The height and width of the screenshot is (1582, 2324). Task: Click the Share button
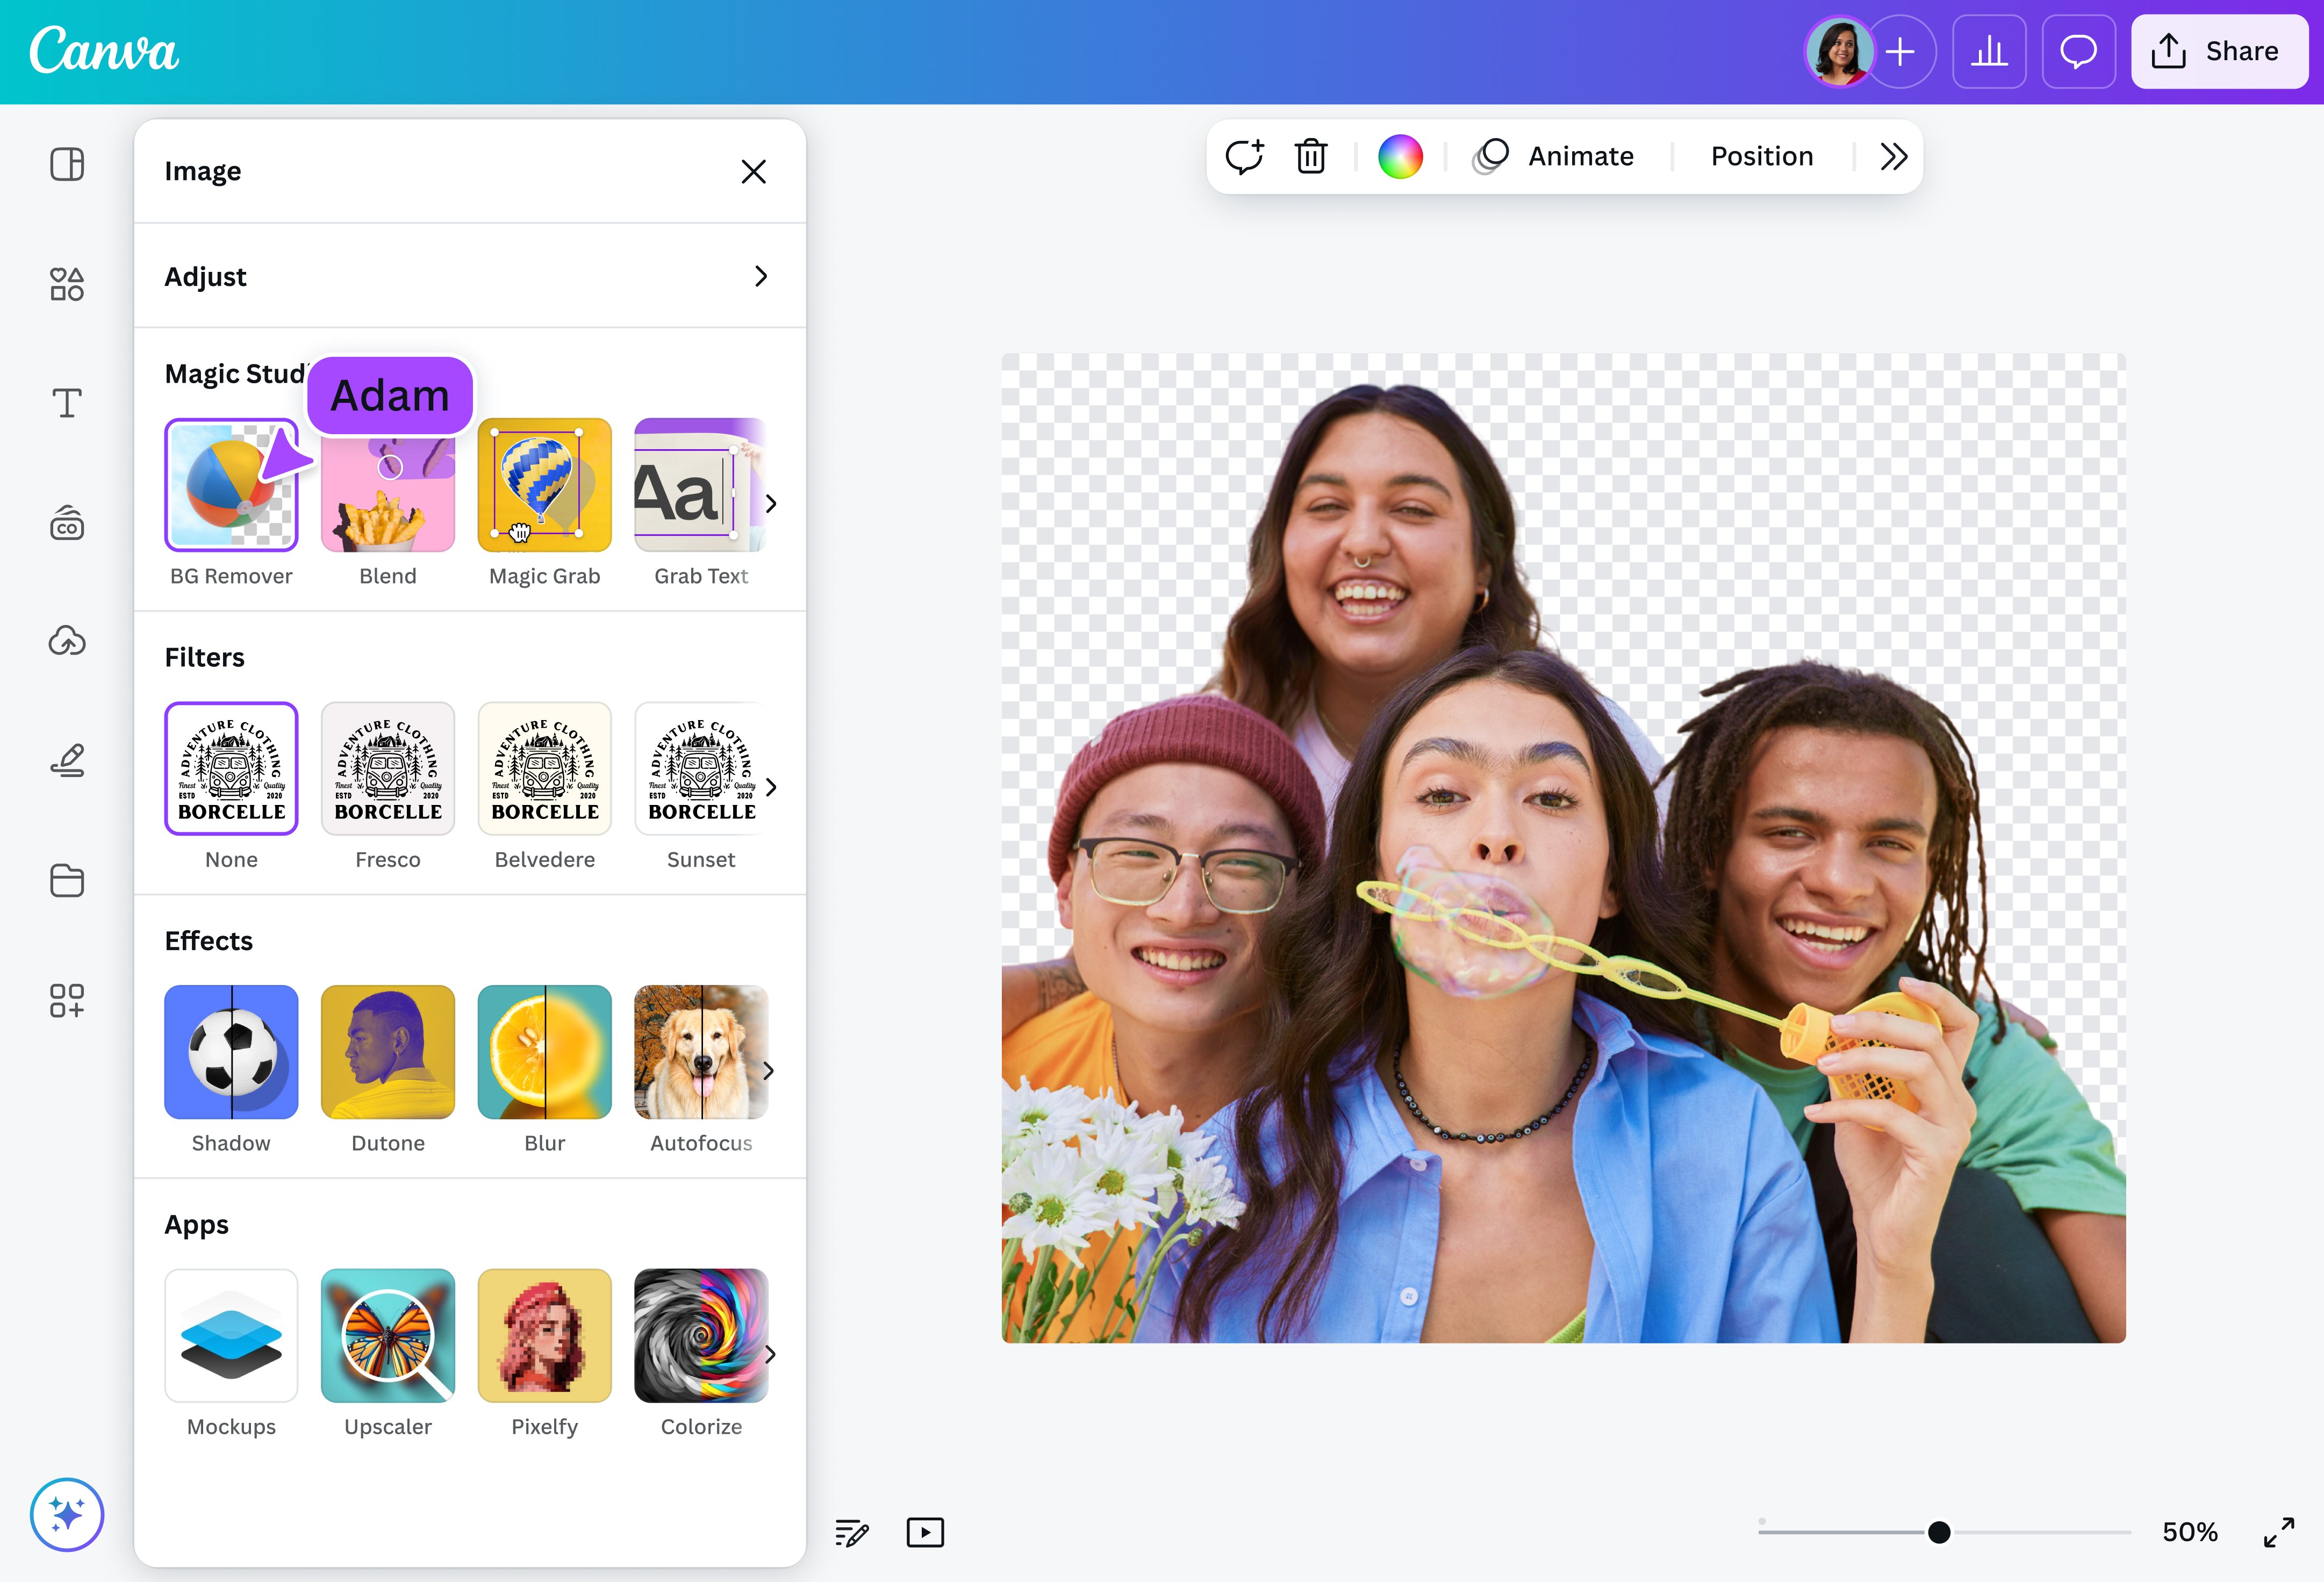click(2219, 51)
